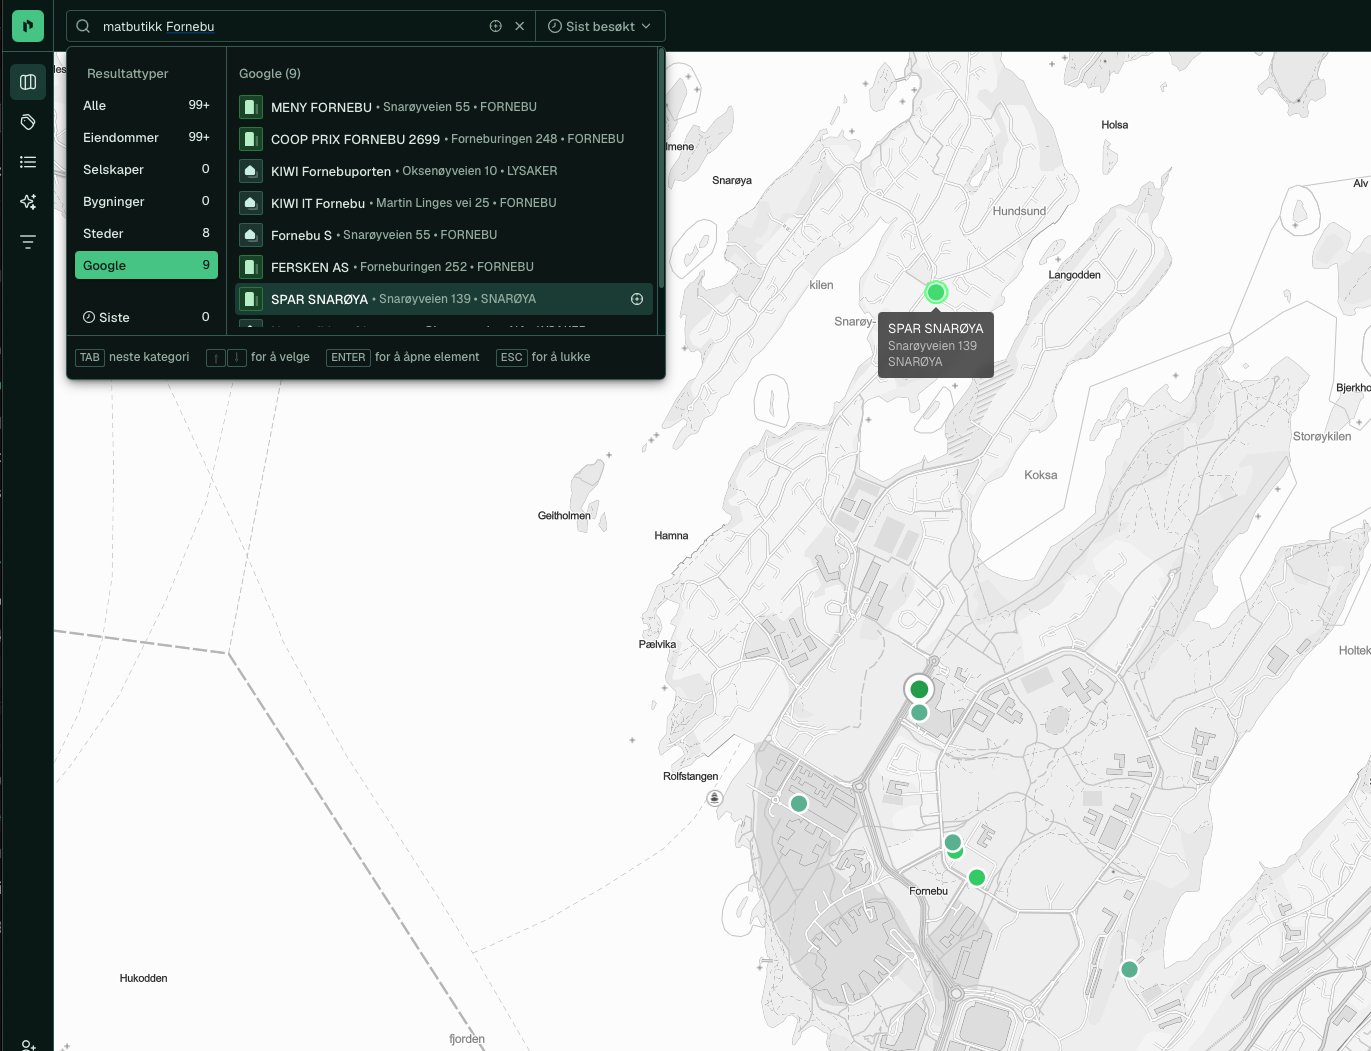Select the Bygninger result type
This screenshot has width=1371, height=1051.
(146, 201)
